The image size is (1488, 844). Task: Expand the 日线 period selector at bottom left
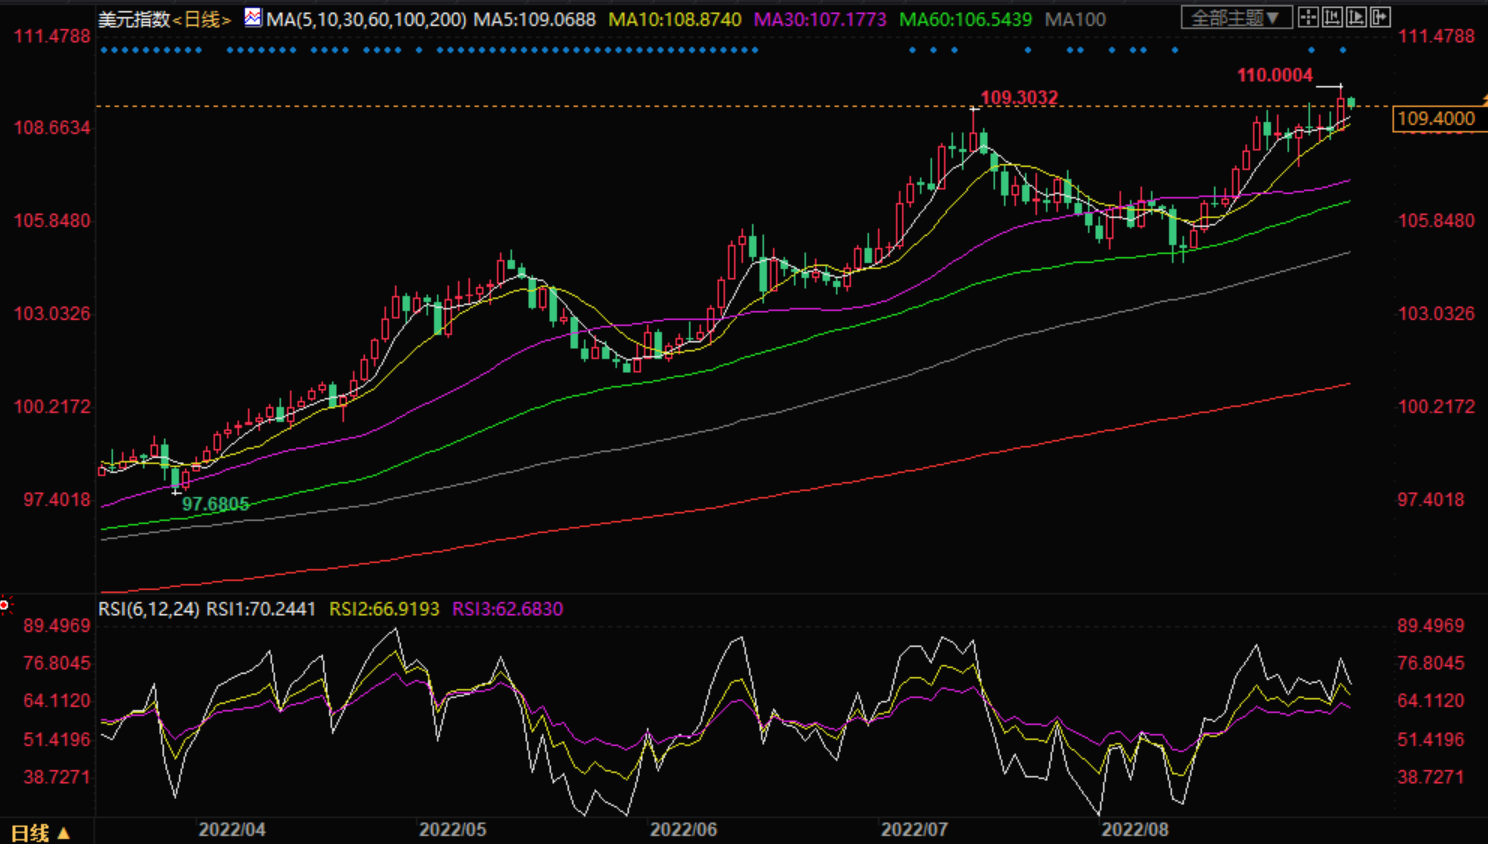[x=40, y=832]
